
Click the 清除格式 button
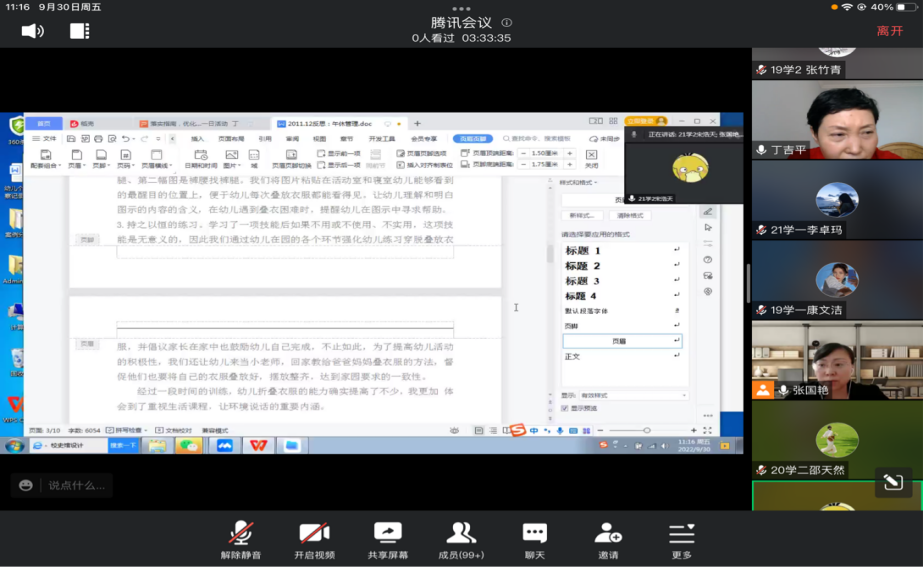click(630, 215)
